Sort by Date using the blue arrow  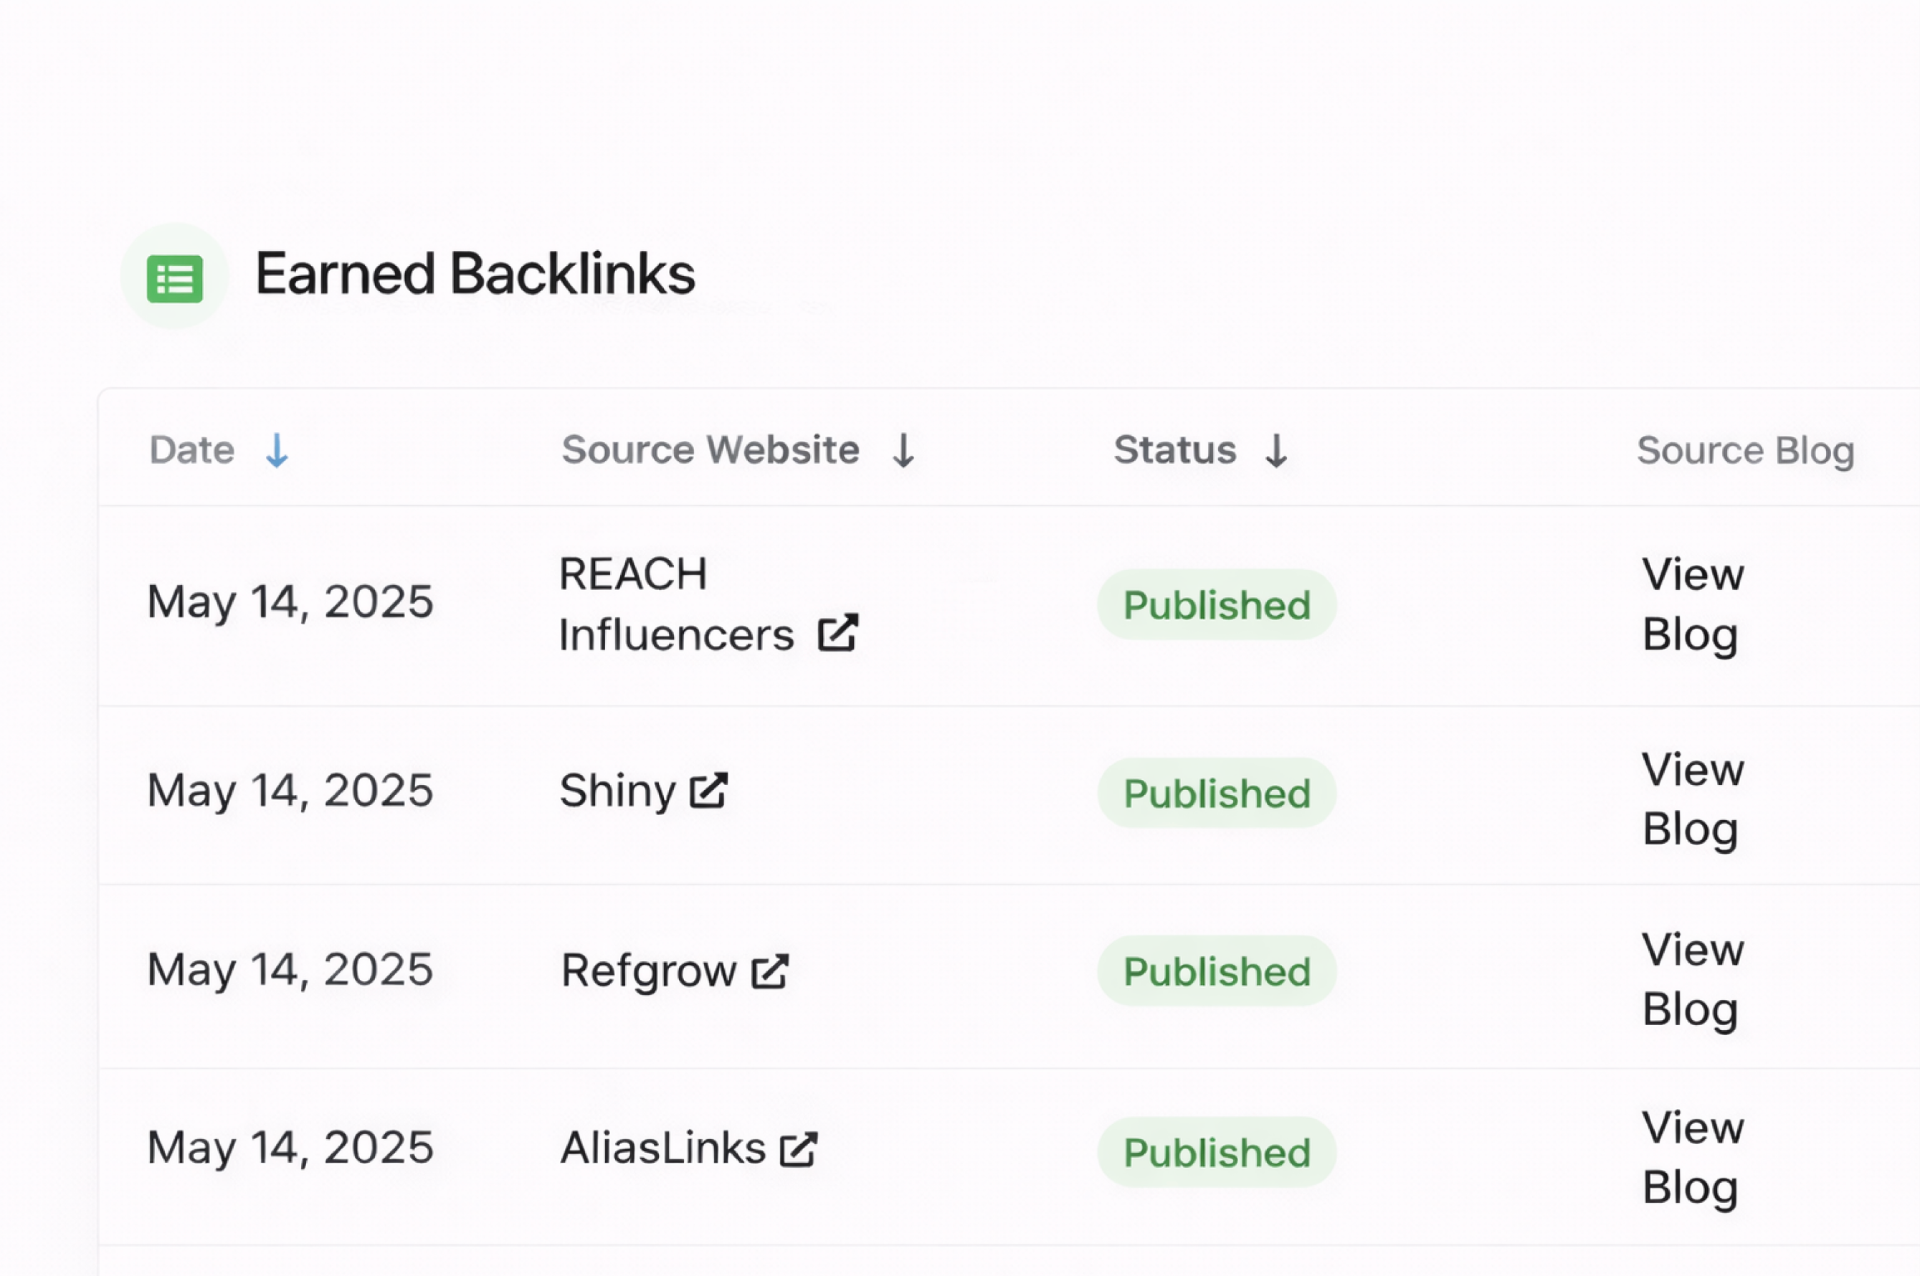pyautogui.click(x=277, y=451)
